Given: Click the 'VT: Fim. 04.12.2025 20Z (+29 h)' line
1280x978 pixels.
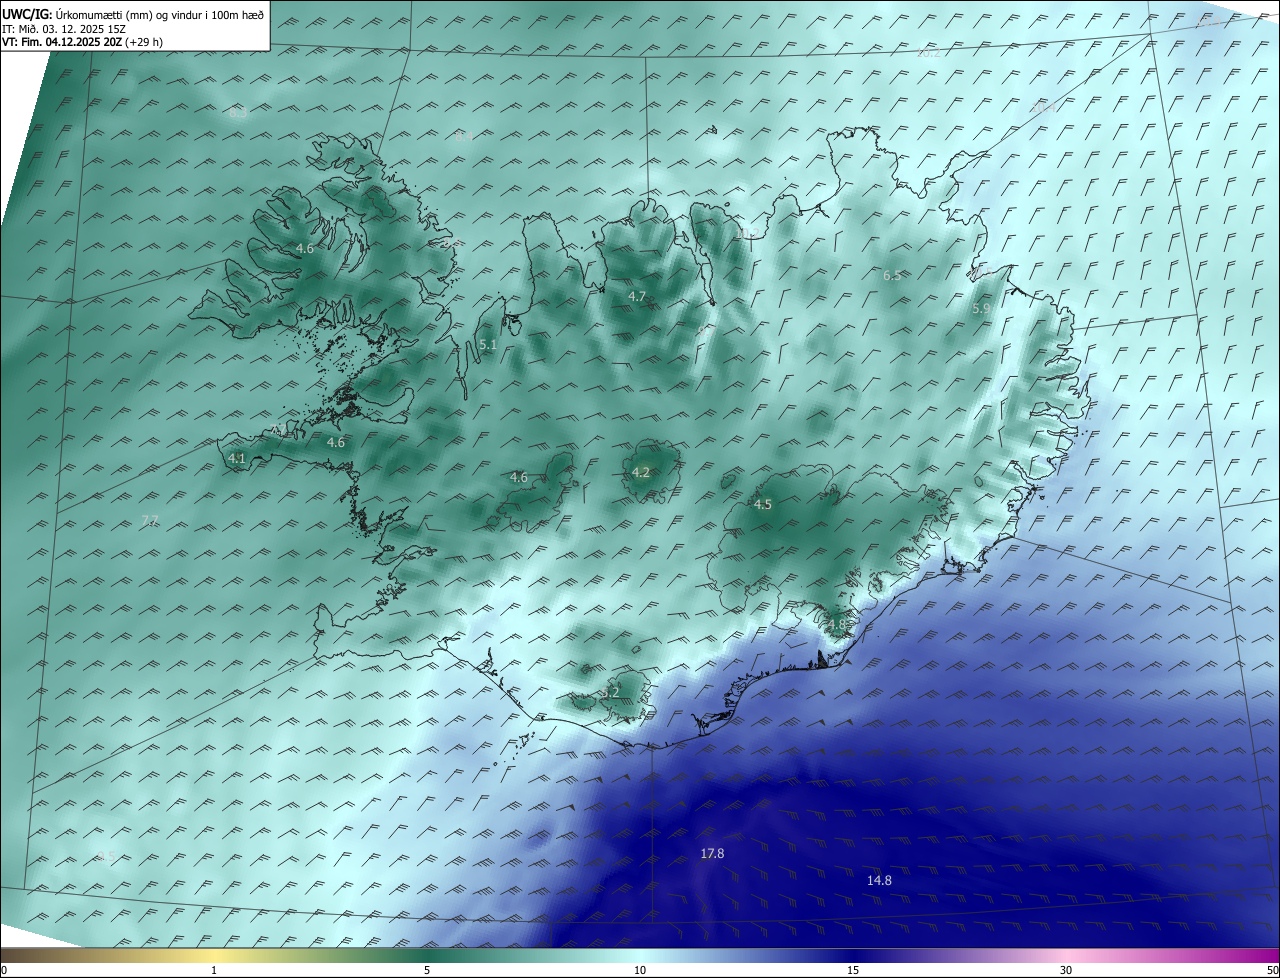Looking at the screenshot, I should pyautogui.click(x=83, y=42).
